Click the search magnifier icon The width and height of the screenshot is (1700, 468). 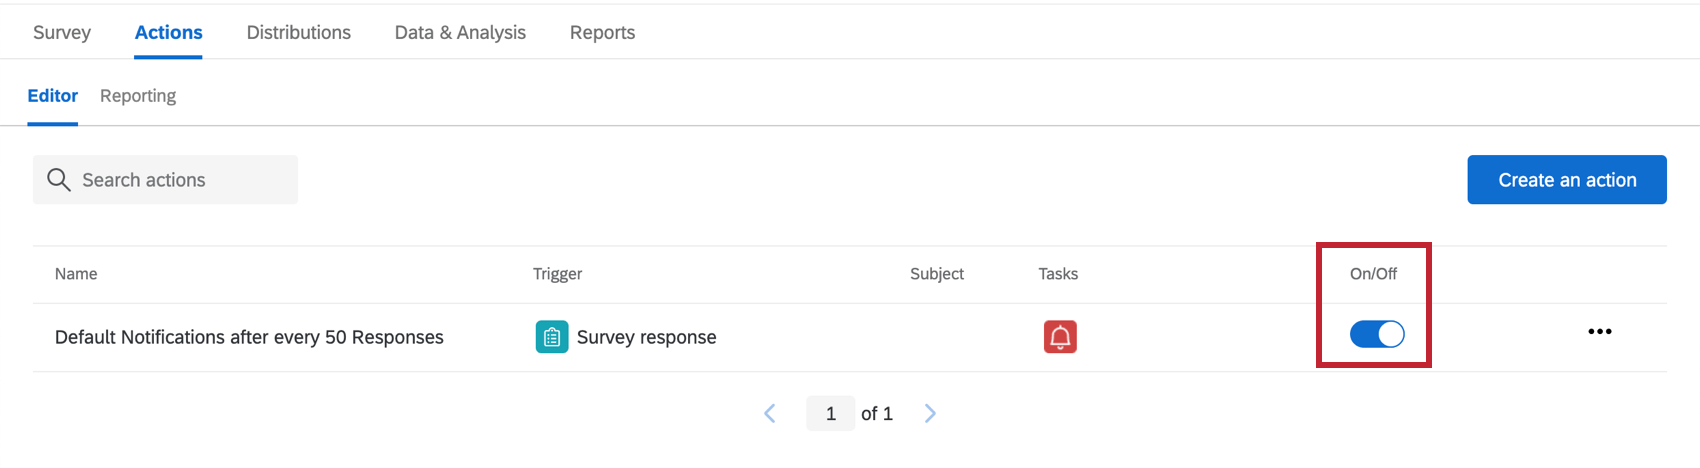tap(59, 180)
